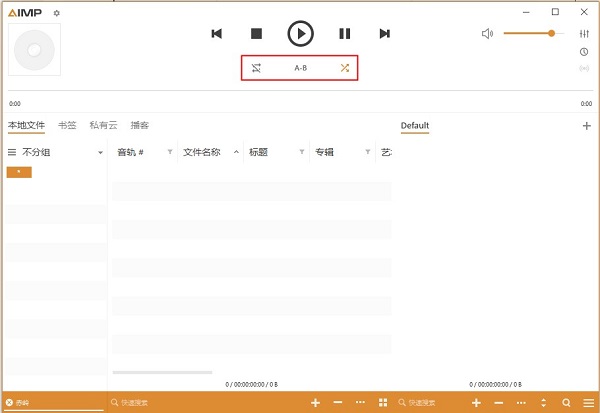The height and width of the screenshot is (413, 600).
Task: Open playlist more options ellipsis
Action: (x=521, y=403)
